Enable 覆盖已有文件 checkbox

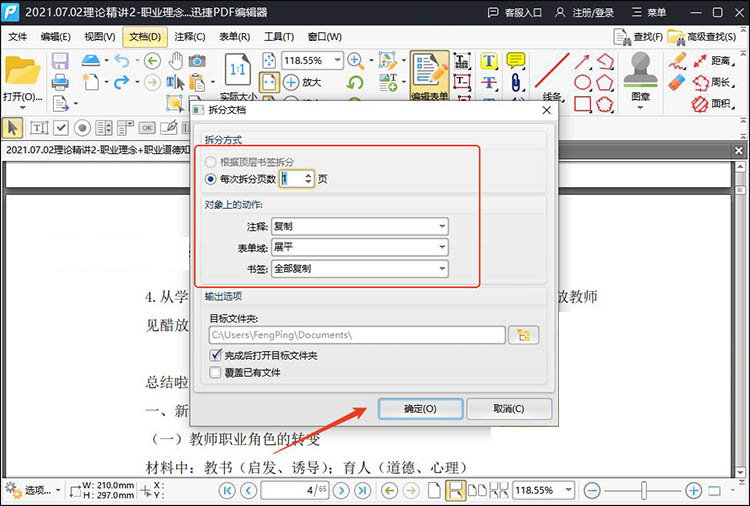tap(215, 372)
